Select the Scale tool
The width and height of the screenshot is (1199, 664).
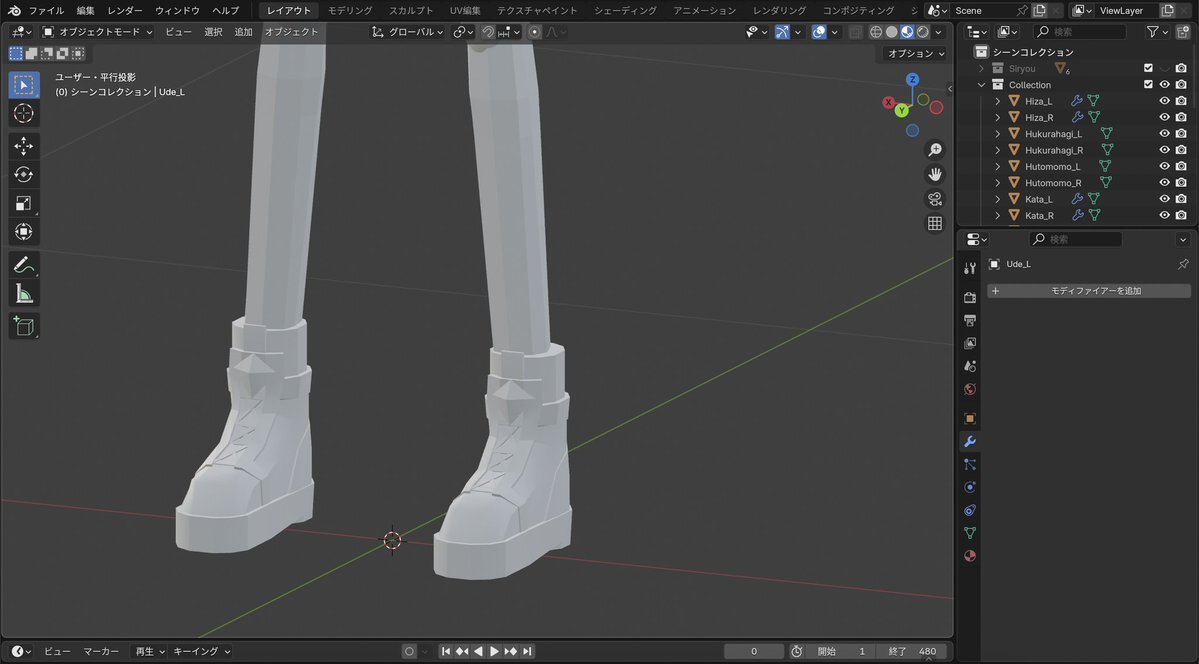pyautogui.click(x=24, y=204)
